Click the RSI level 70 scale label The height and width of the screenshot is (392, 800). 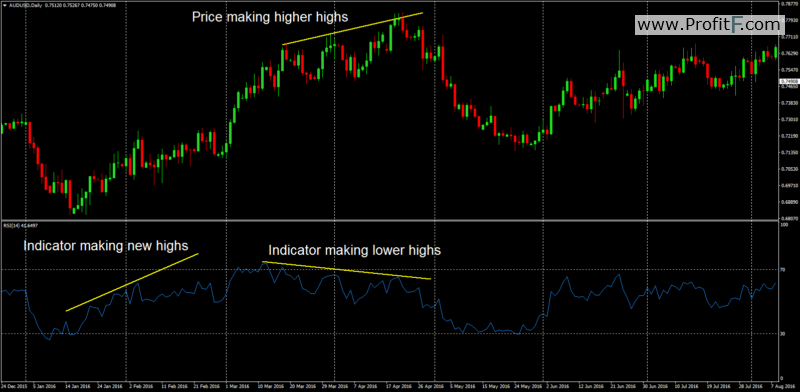[784, 270]
